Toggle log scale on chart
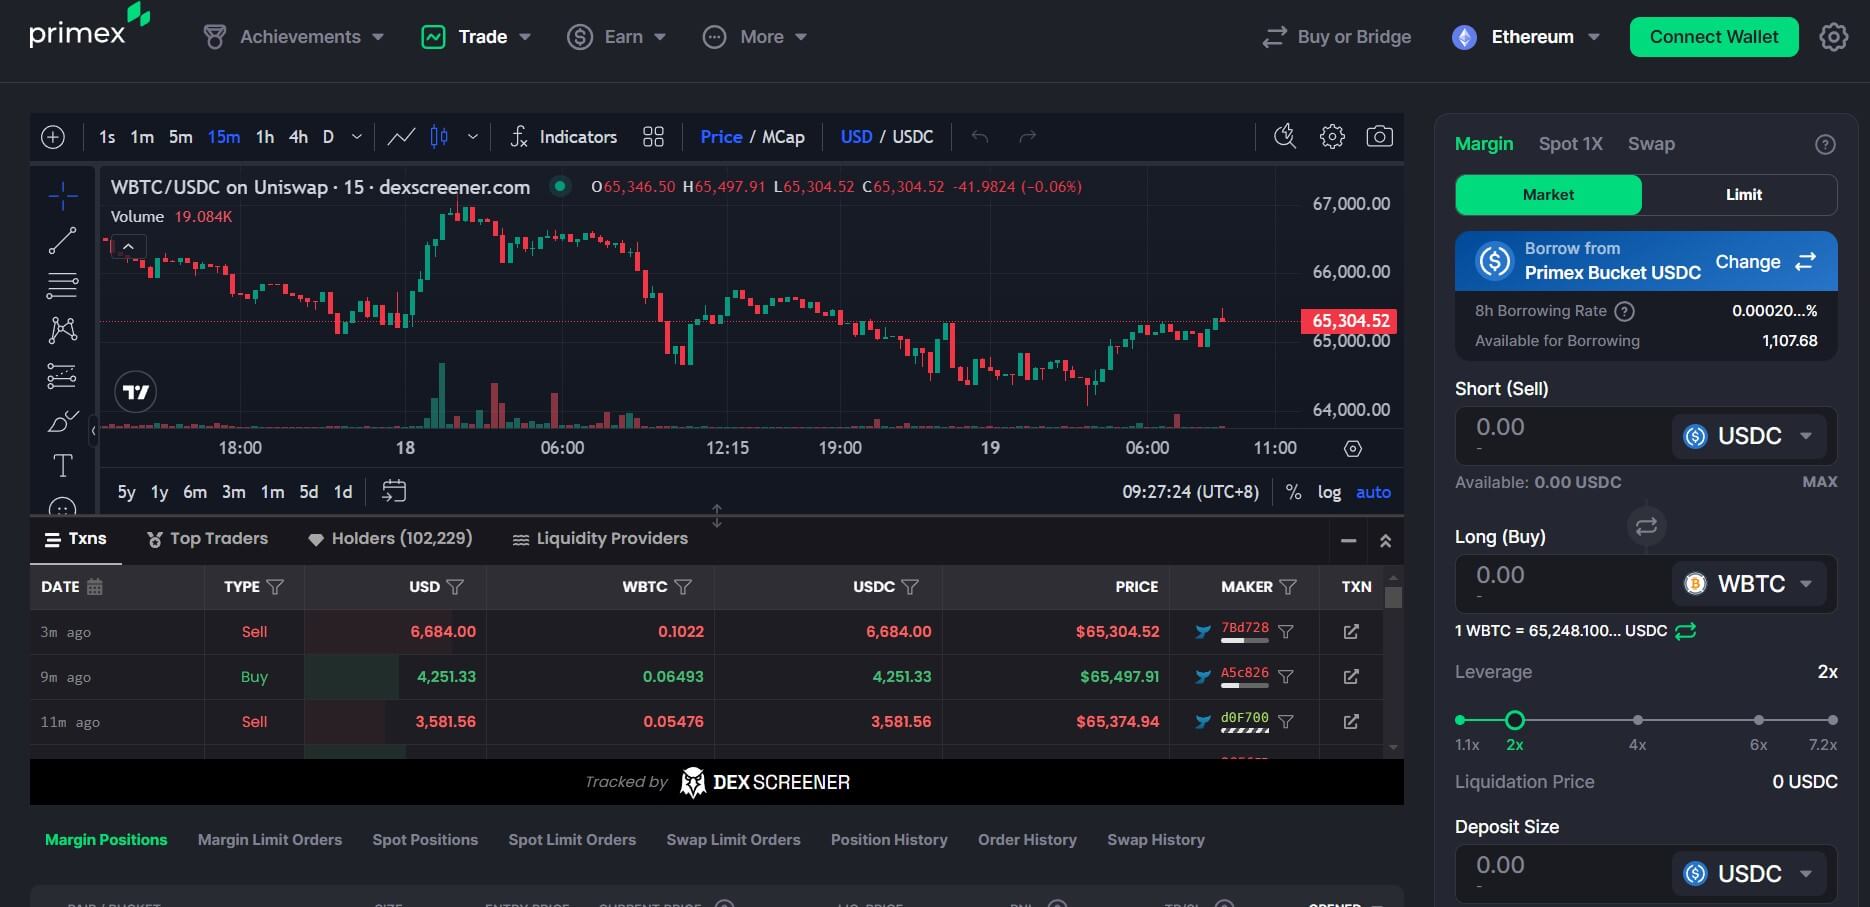The width and height of the screenshot is (1870, 907). (1329, 492)
